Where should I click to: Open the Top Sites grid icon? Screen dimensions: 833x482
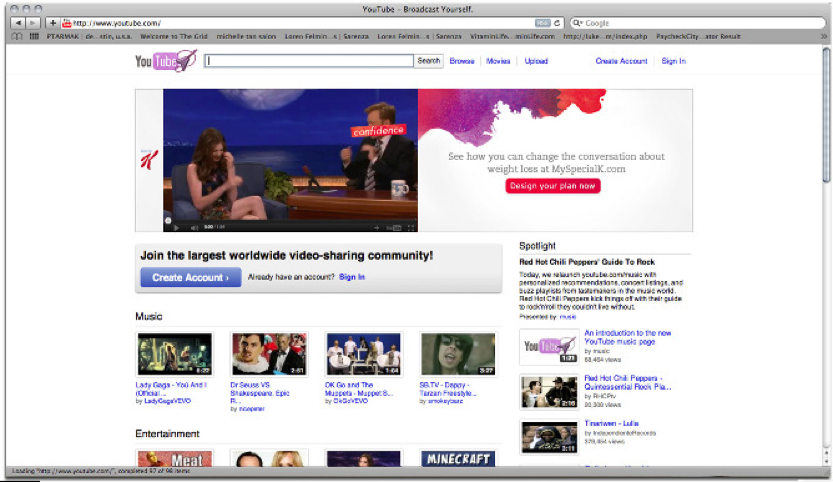33,36
